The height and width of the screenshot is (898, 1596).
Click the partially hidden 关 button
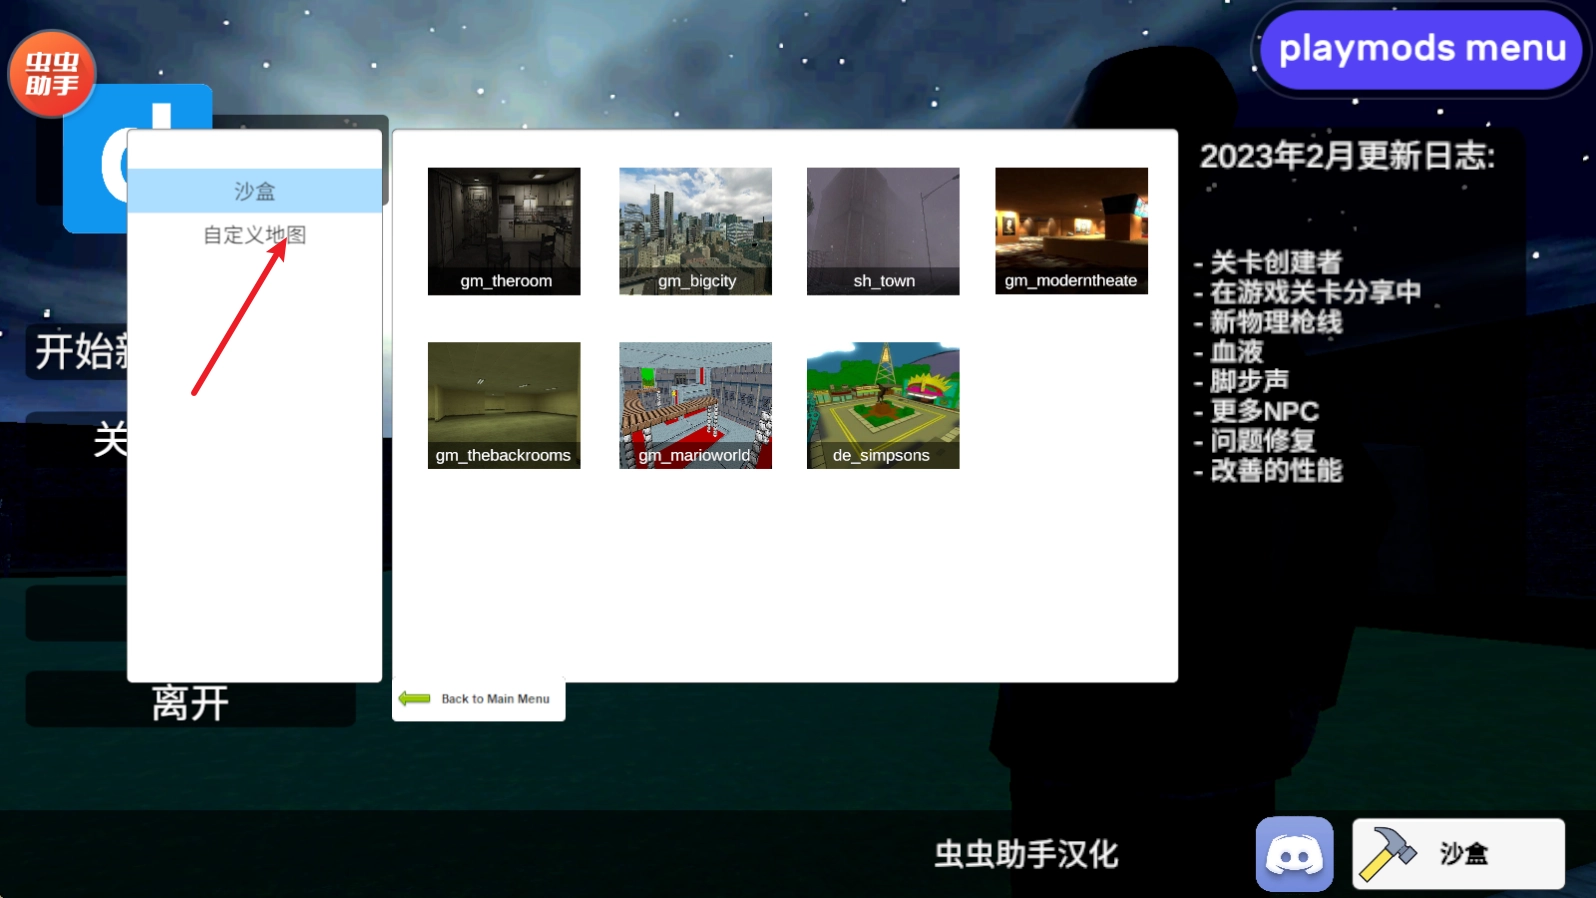[108, 440]
